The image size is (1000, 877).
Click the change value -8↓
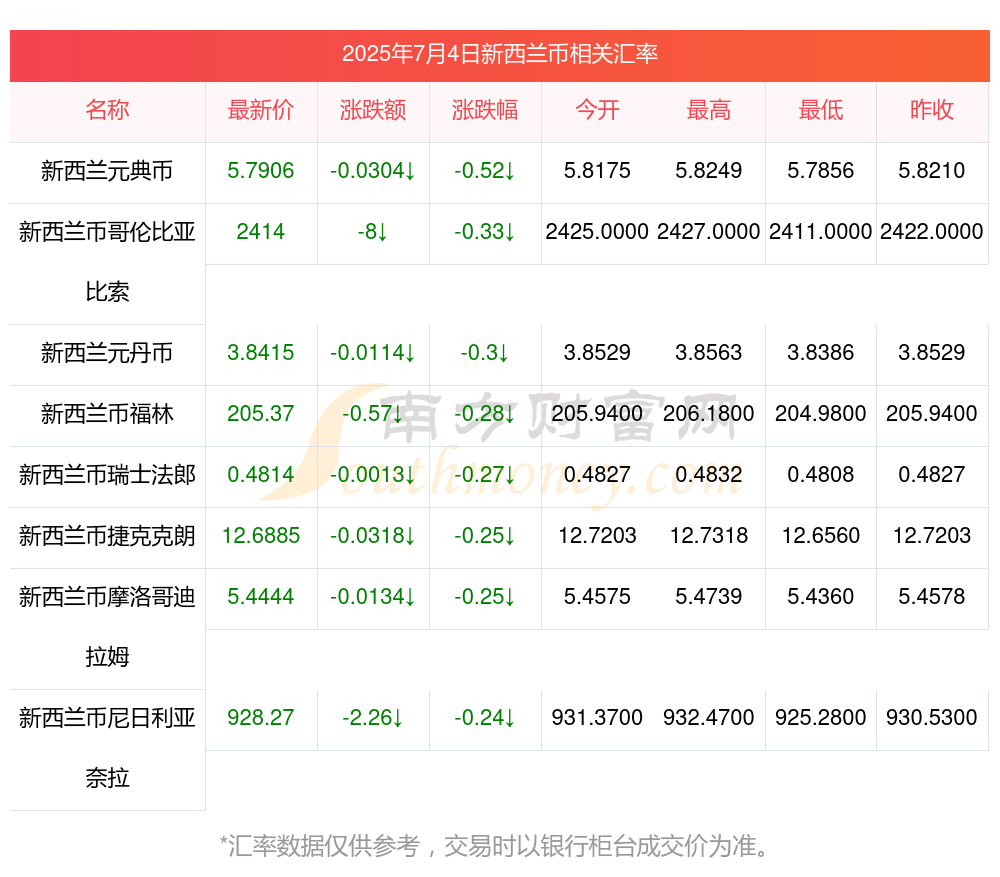373,231
